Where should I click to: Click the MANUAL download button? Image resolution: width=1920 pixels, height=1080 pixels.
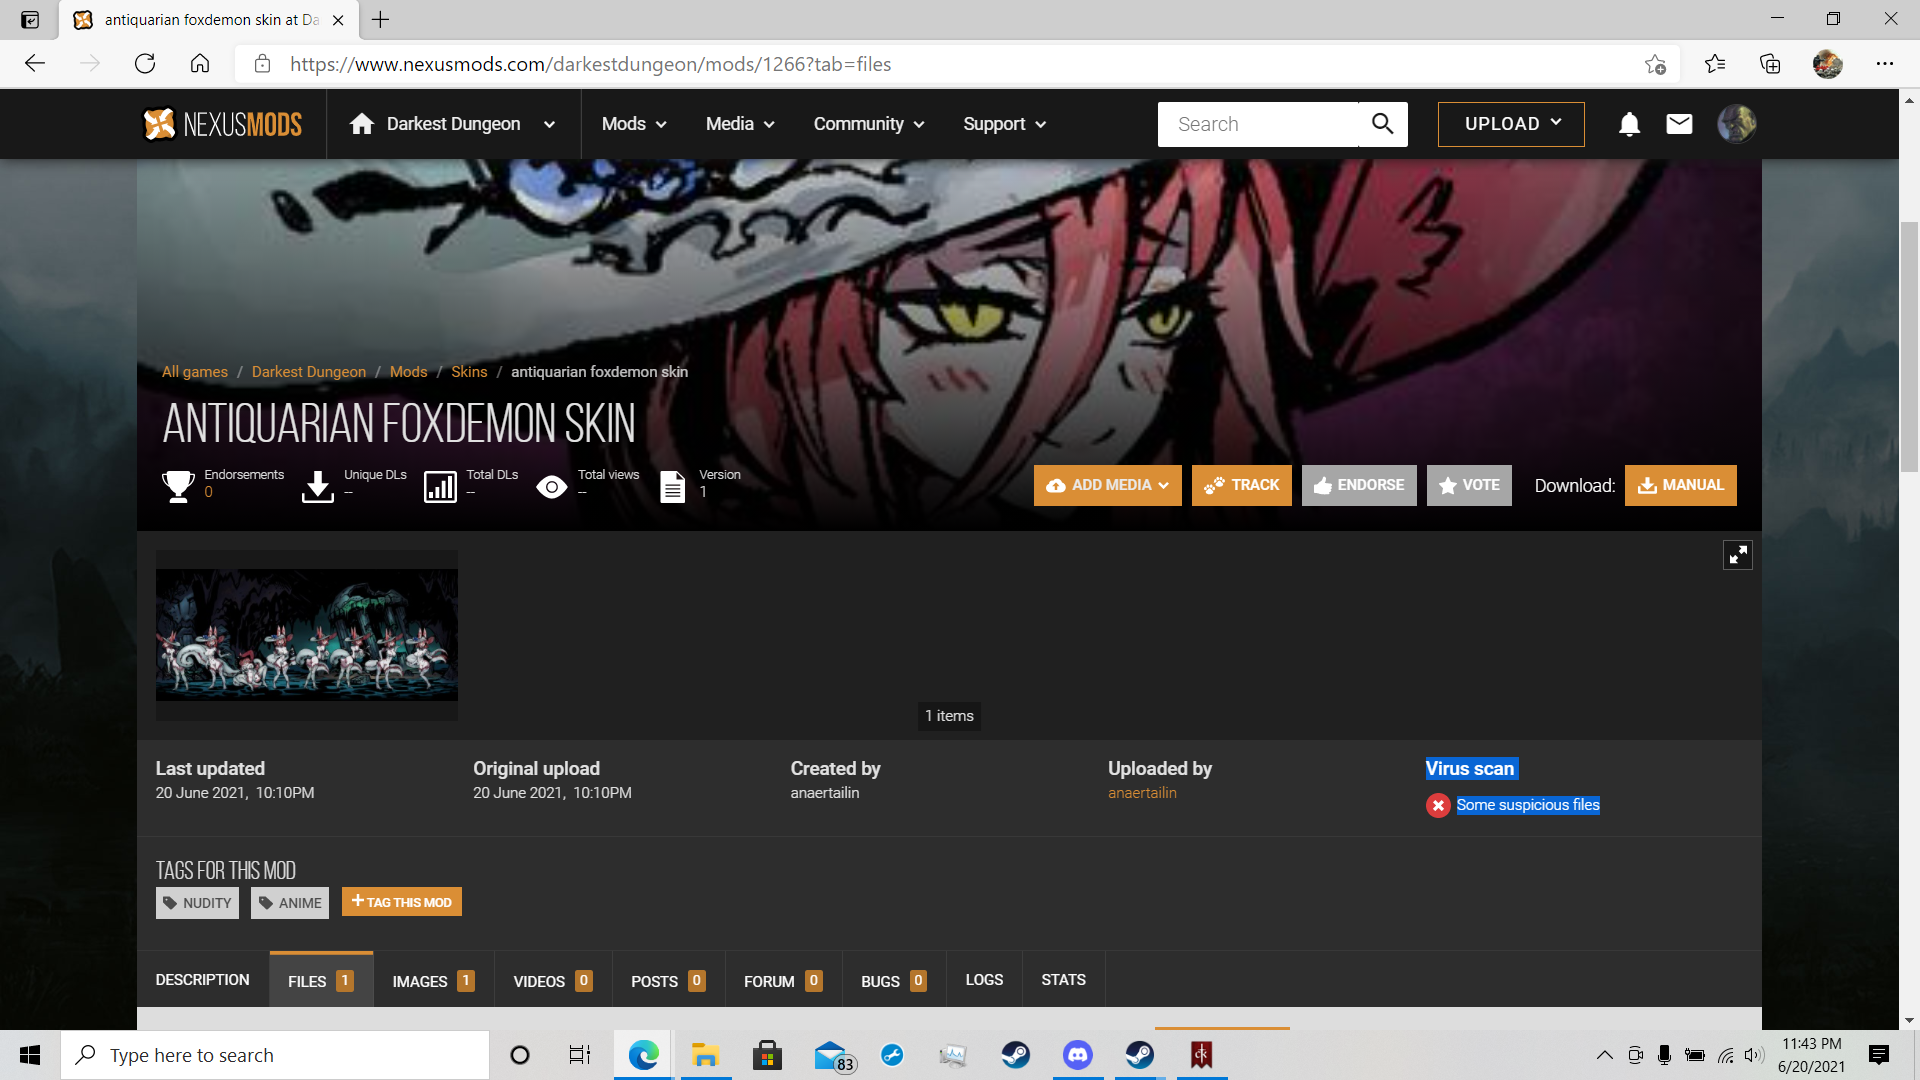1681,486
